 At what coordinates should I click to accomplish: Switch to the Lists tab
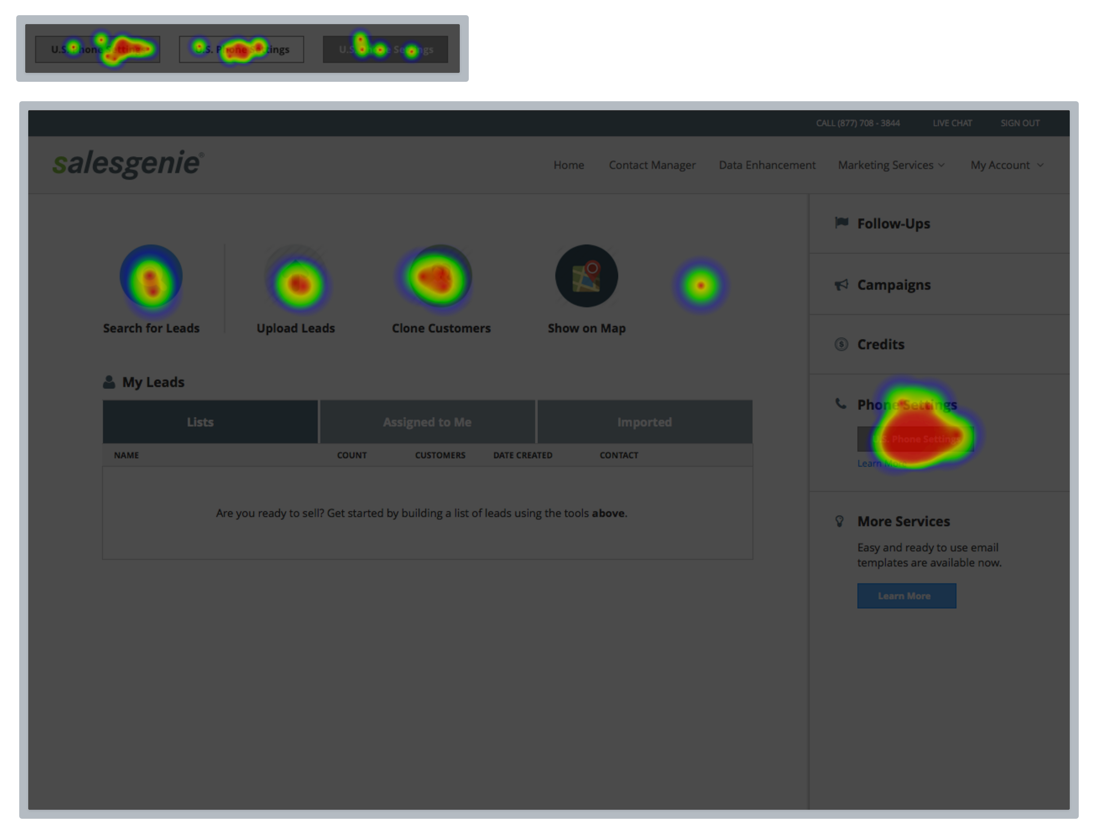coord(210,422)
